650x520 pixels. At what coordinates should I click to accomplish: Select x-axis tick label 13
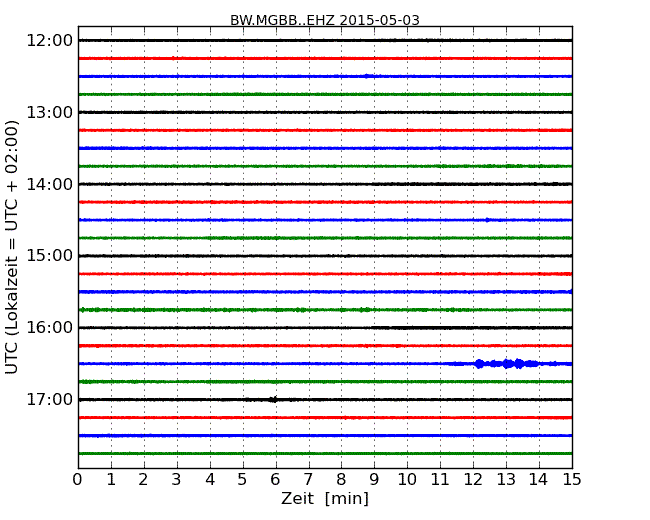click(506, 480)
